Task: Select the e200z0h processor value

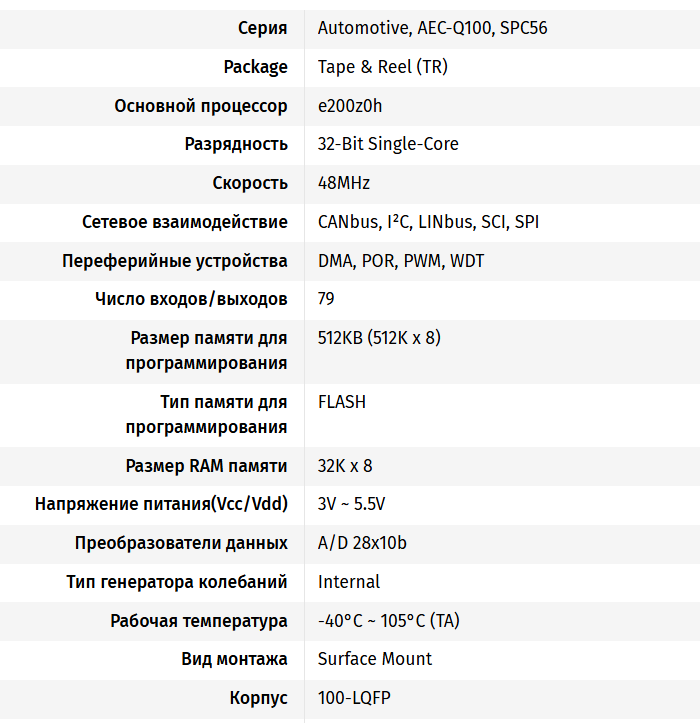Action: [350, 106]
